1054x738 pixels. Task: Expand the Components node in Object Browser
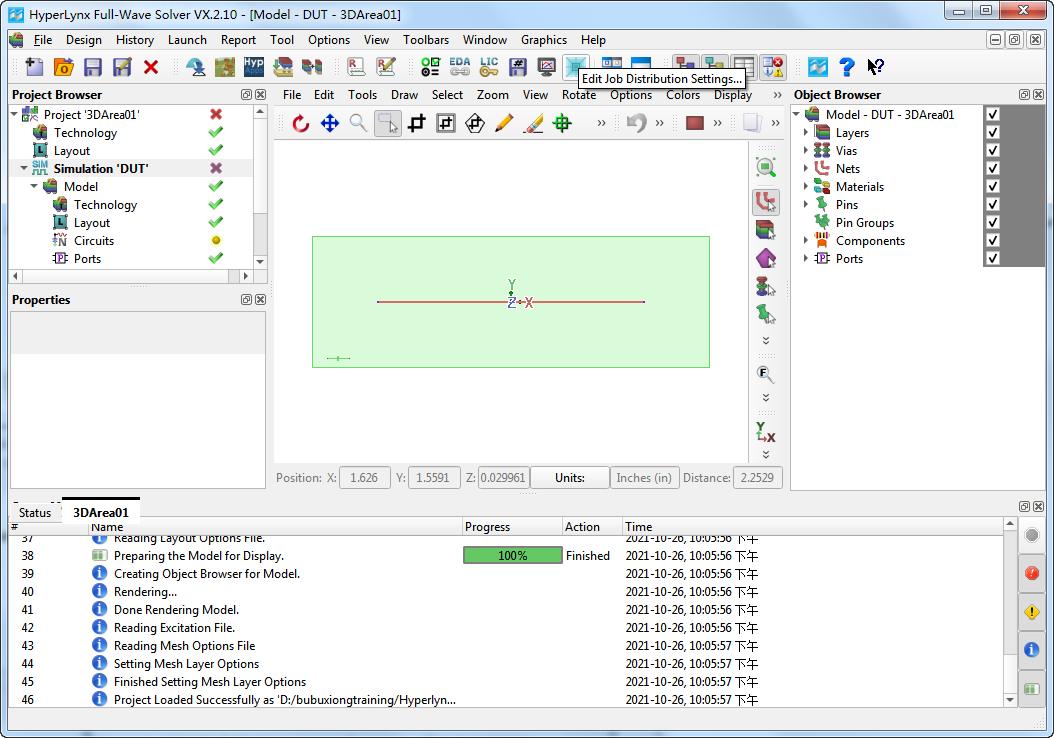(x=806, y=241)
